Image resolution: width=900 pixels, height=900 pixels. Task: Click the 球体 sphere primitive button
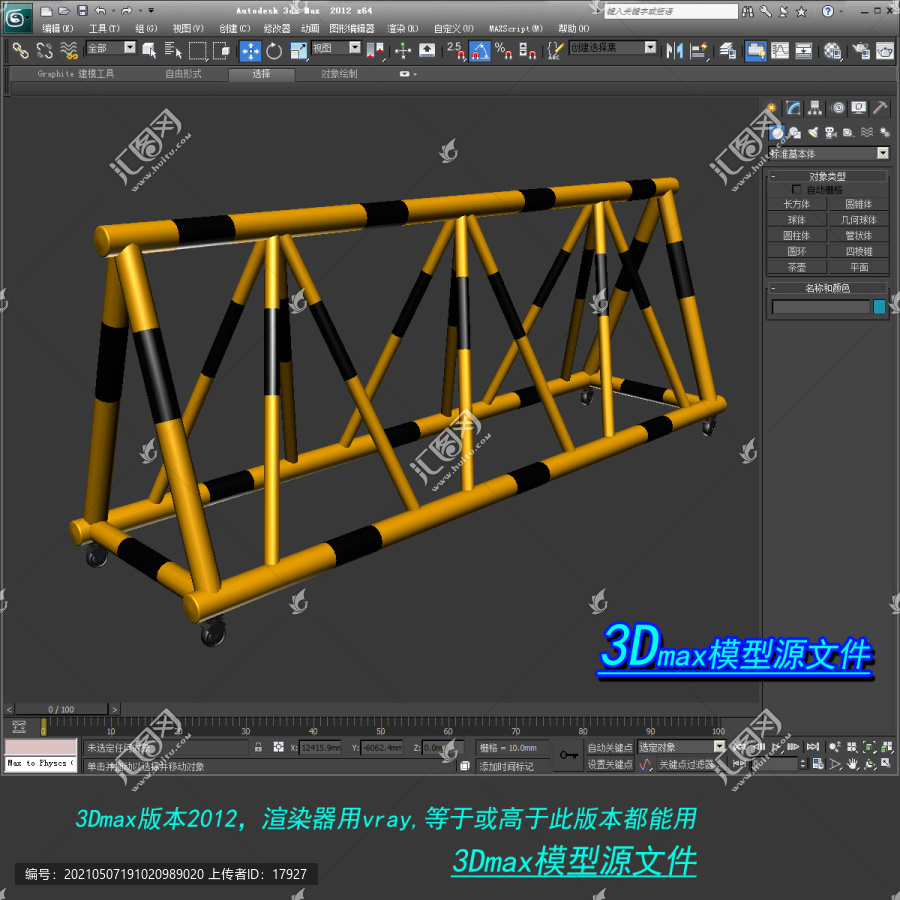click(x=796, y=220)
